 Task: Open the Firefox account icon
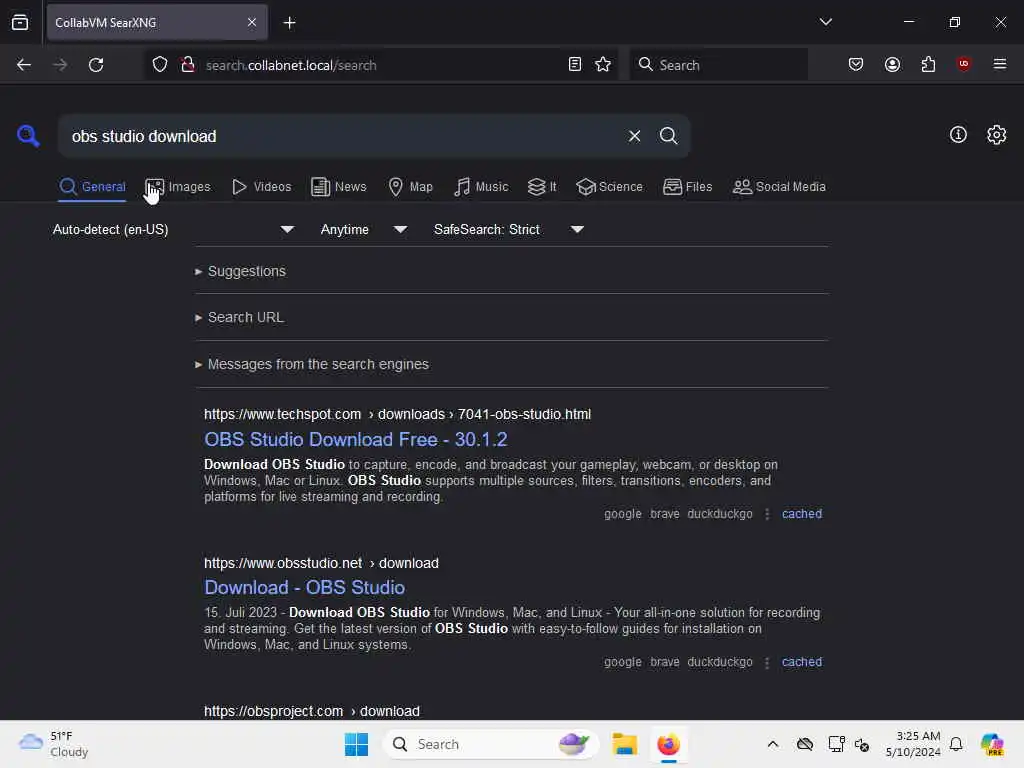click(x=892, y=65)
